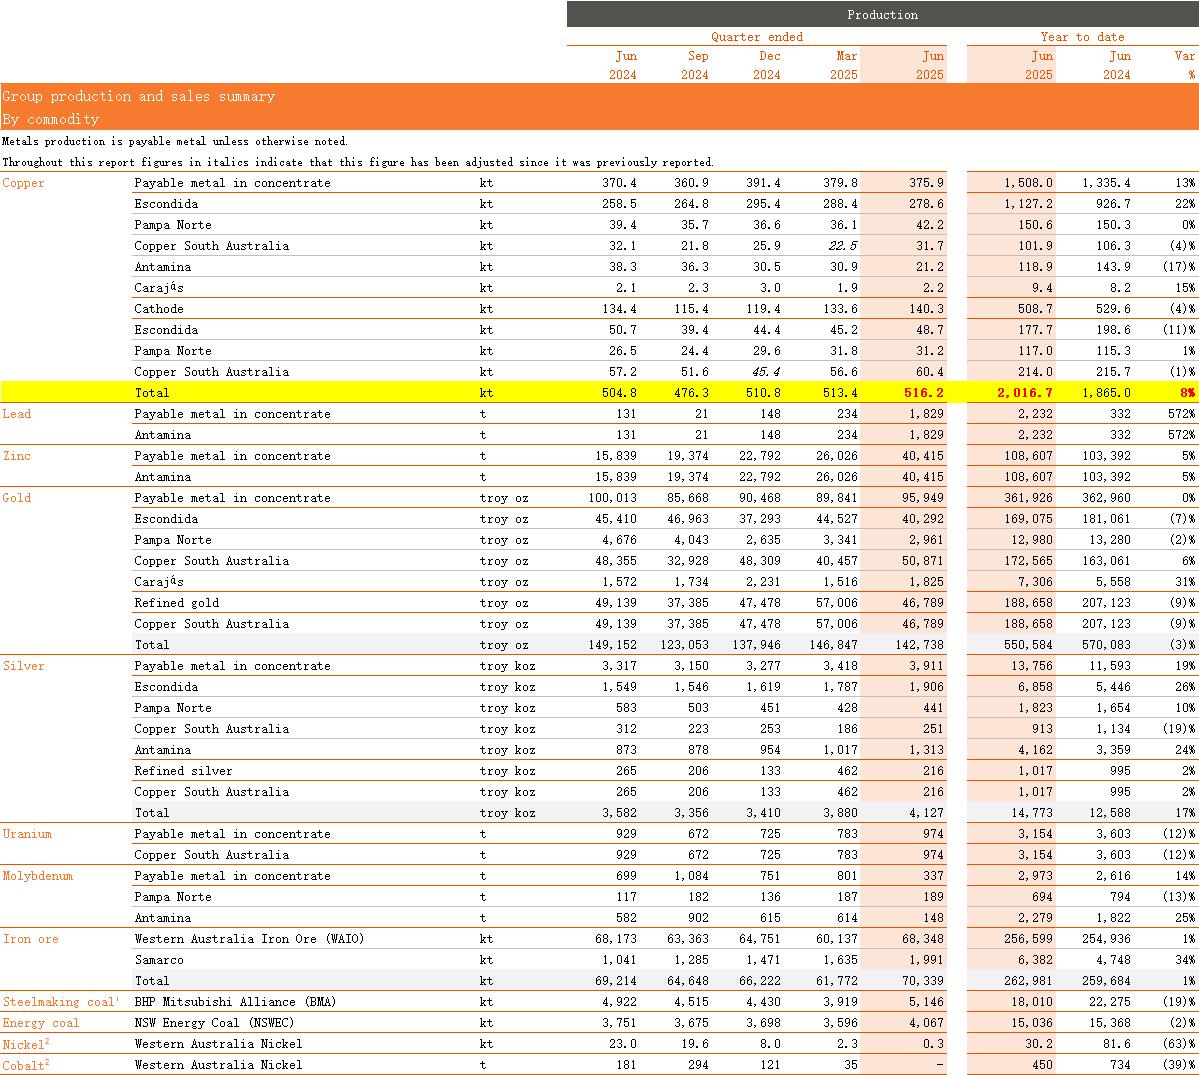Click Western Australia Iron Ore (WAIO) row label
The height and width of the screenshot is (1075, 1199).
click(x=249, y=939)
